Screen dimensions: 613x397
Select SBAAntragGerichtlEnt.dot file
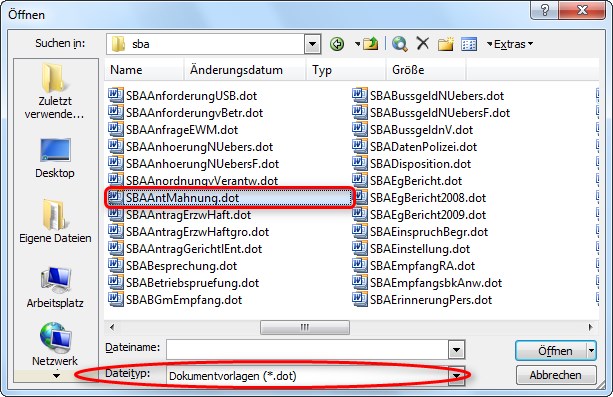click(x=185, y=249)
